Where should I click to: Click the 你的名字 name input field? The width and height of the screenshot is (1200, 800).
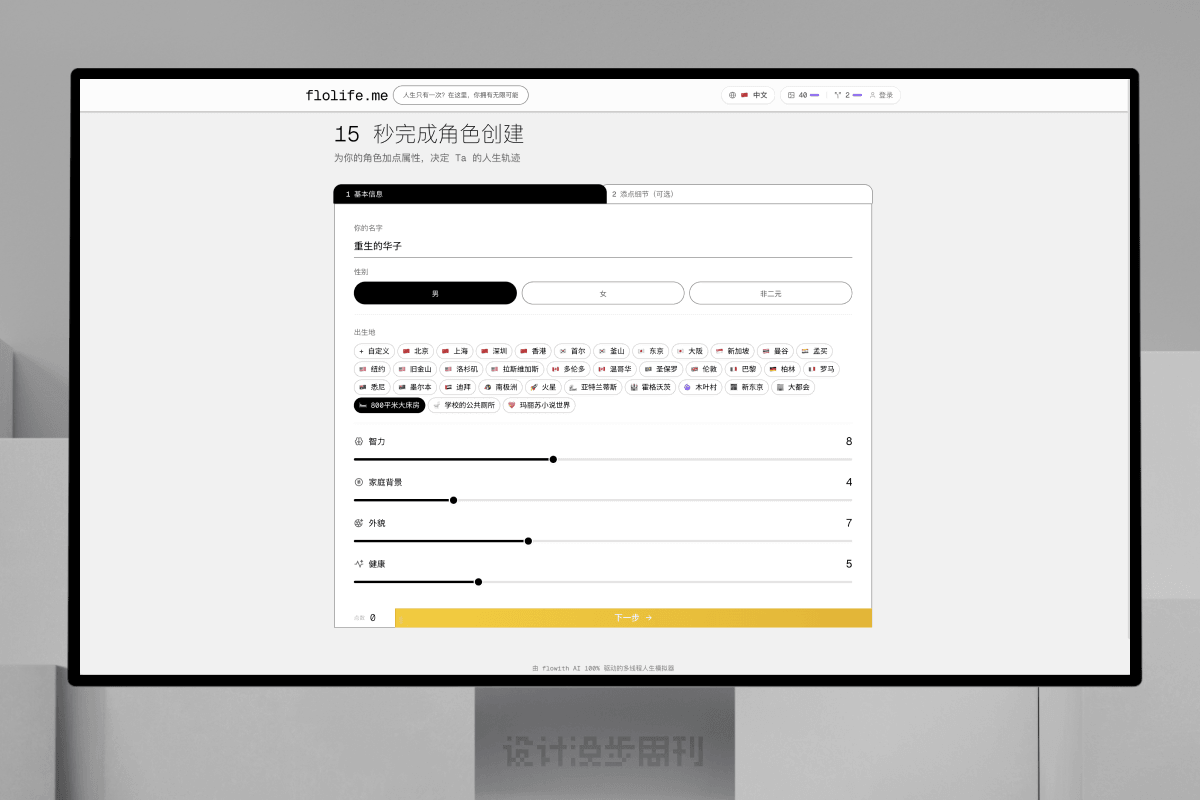pyautogui.click(x=602, y=246)
